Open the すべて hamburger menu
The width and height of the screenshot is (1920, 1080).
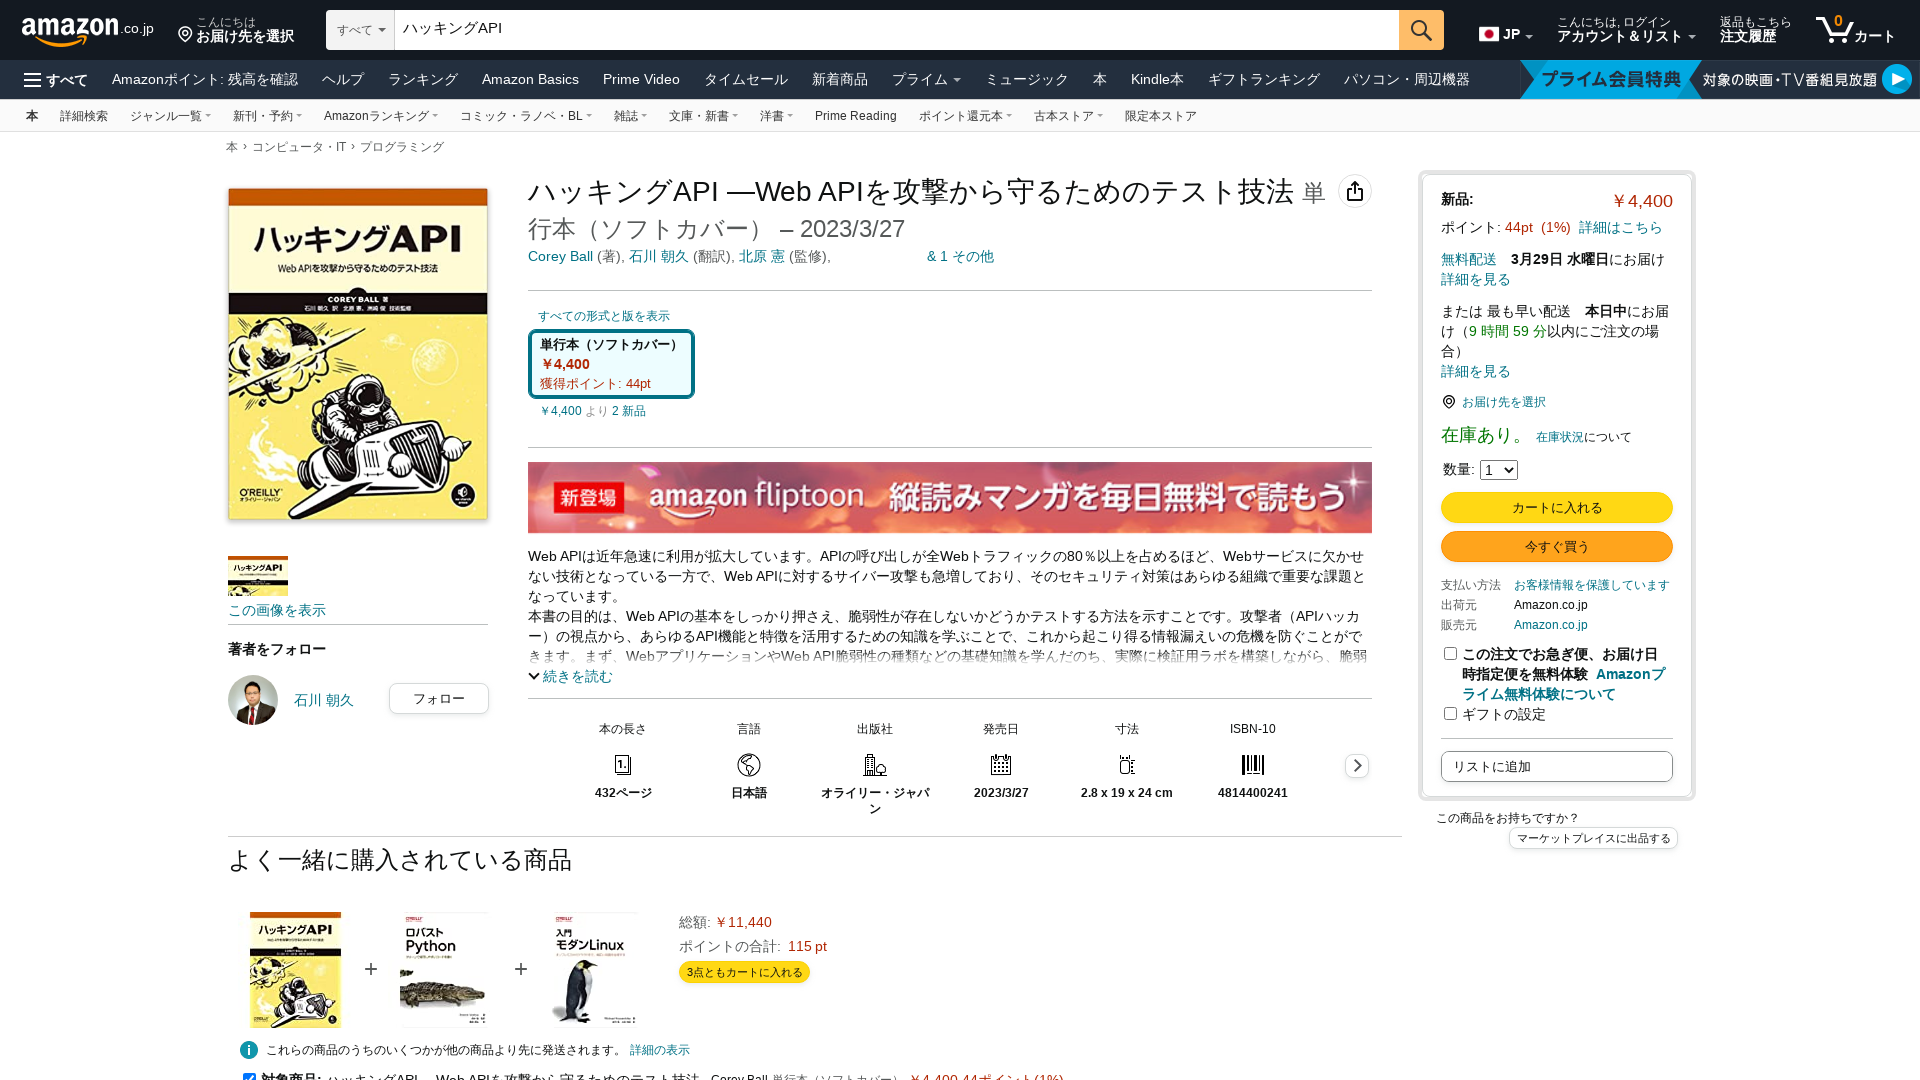pos(56,80)
